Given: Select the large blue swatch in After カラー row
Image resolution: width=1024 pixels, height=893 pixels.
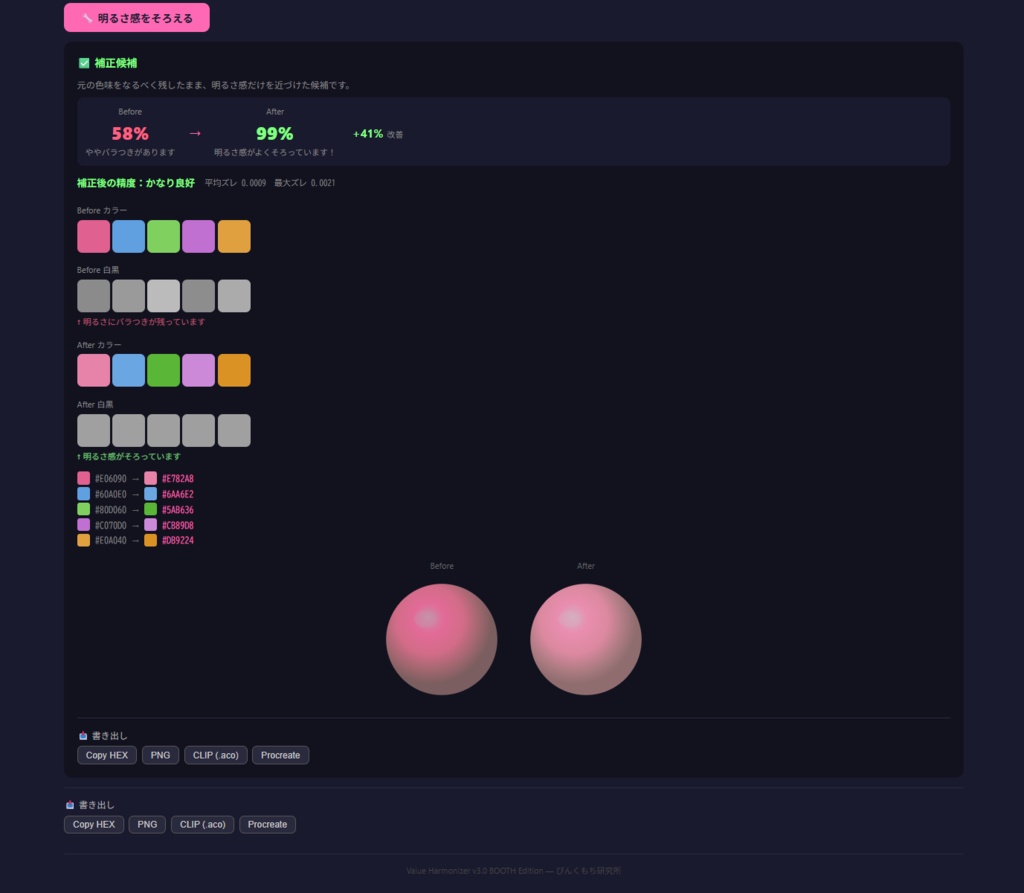Looking at the screenshot, I should [x=129, y=370].
